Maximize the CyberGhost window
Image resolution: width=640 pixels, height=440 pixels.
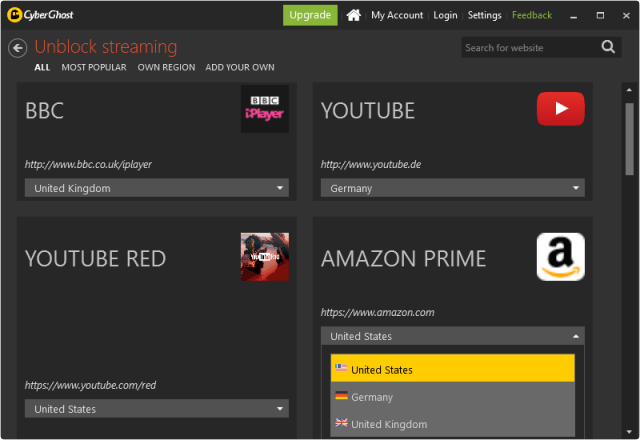pos(600,16)
